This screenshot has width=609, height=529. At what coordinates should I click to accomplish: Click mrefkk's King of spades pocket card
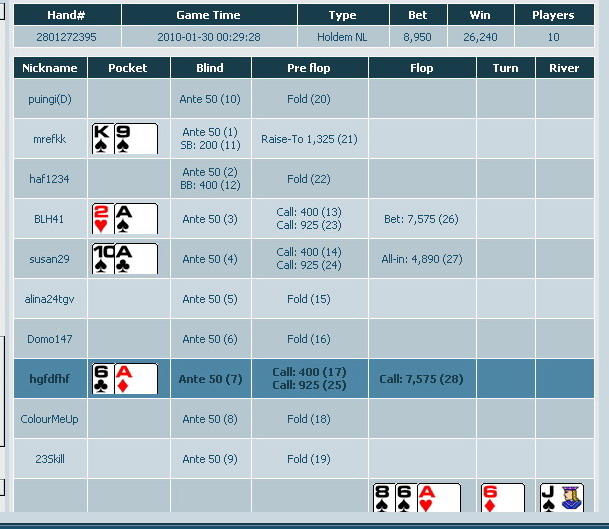click(103, 139)
